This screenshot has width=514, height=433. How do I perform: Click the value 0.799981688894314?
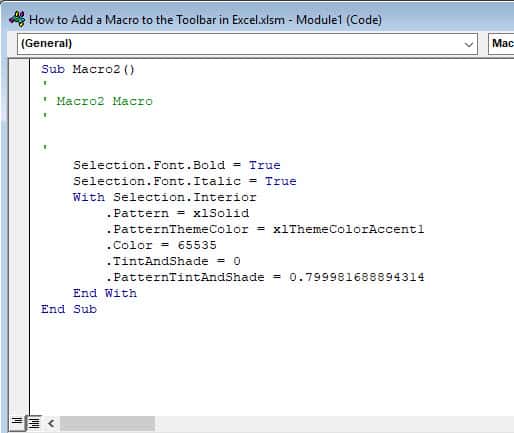coord(357,277)
